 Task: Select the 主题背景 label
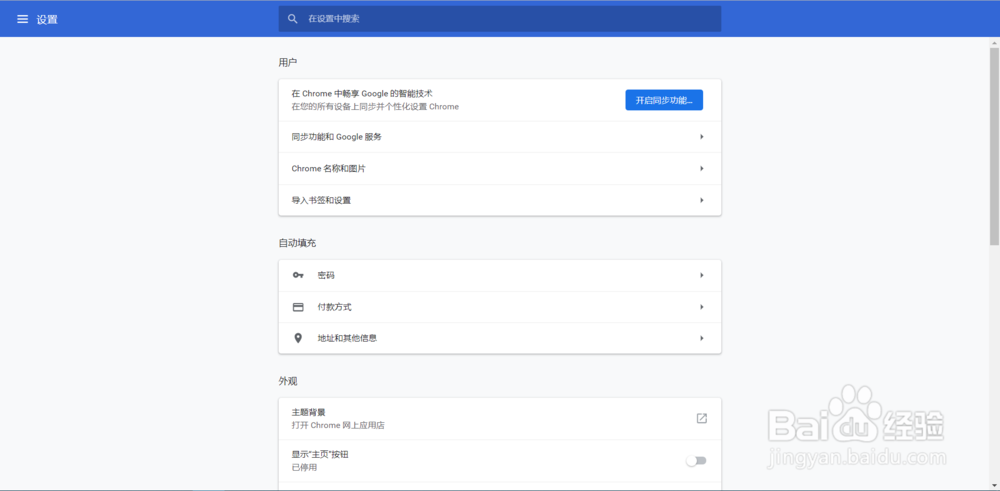(x=309, y=413)
